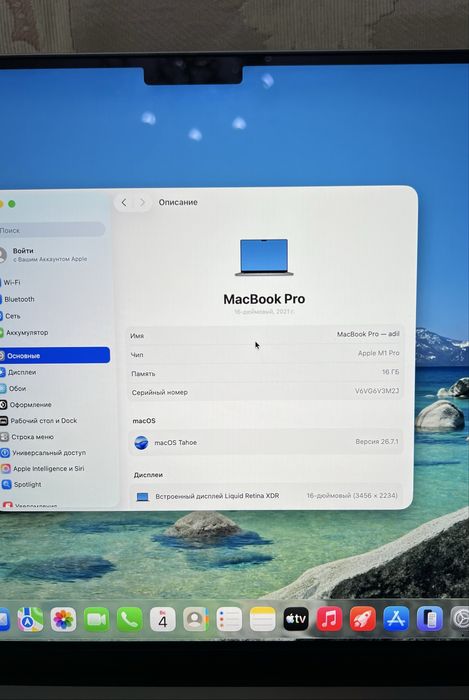Open Сеть settings
The height and width of the screenshot is (700, 469).
[12, 316]
